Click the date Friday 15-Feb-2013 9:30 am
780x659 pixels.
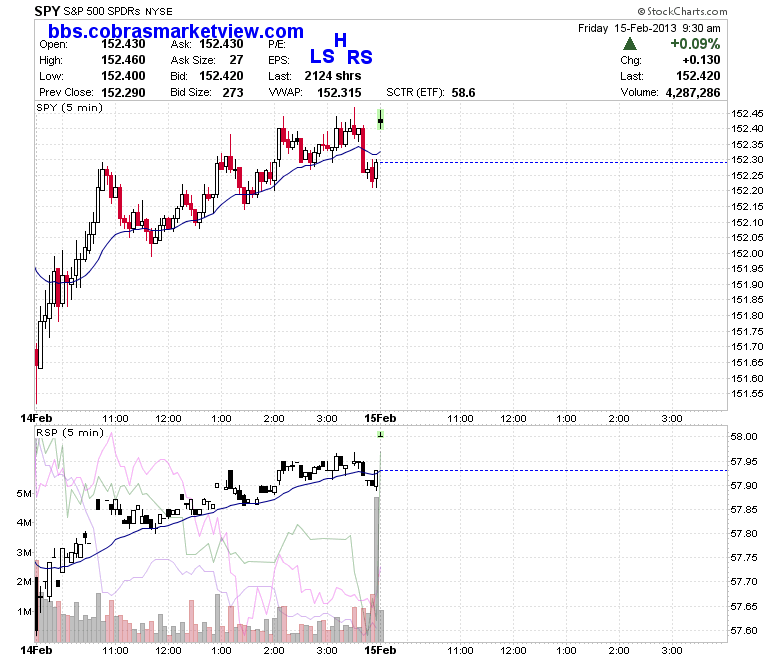tap(649, 28)
